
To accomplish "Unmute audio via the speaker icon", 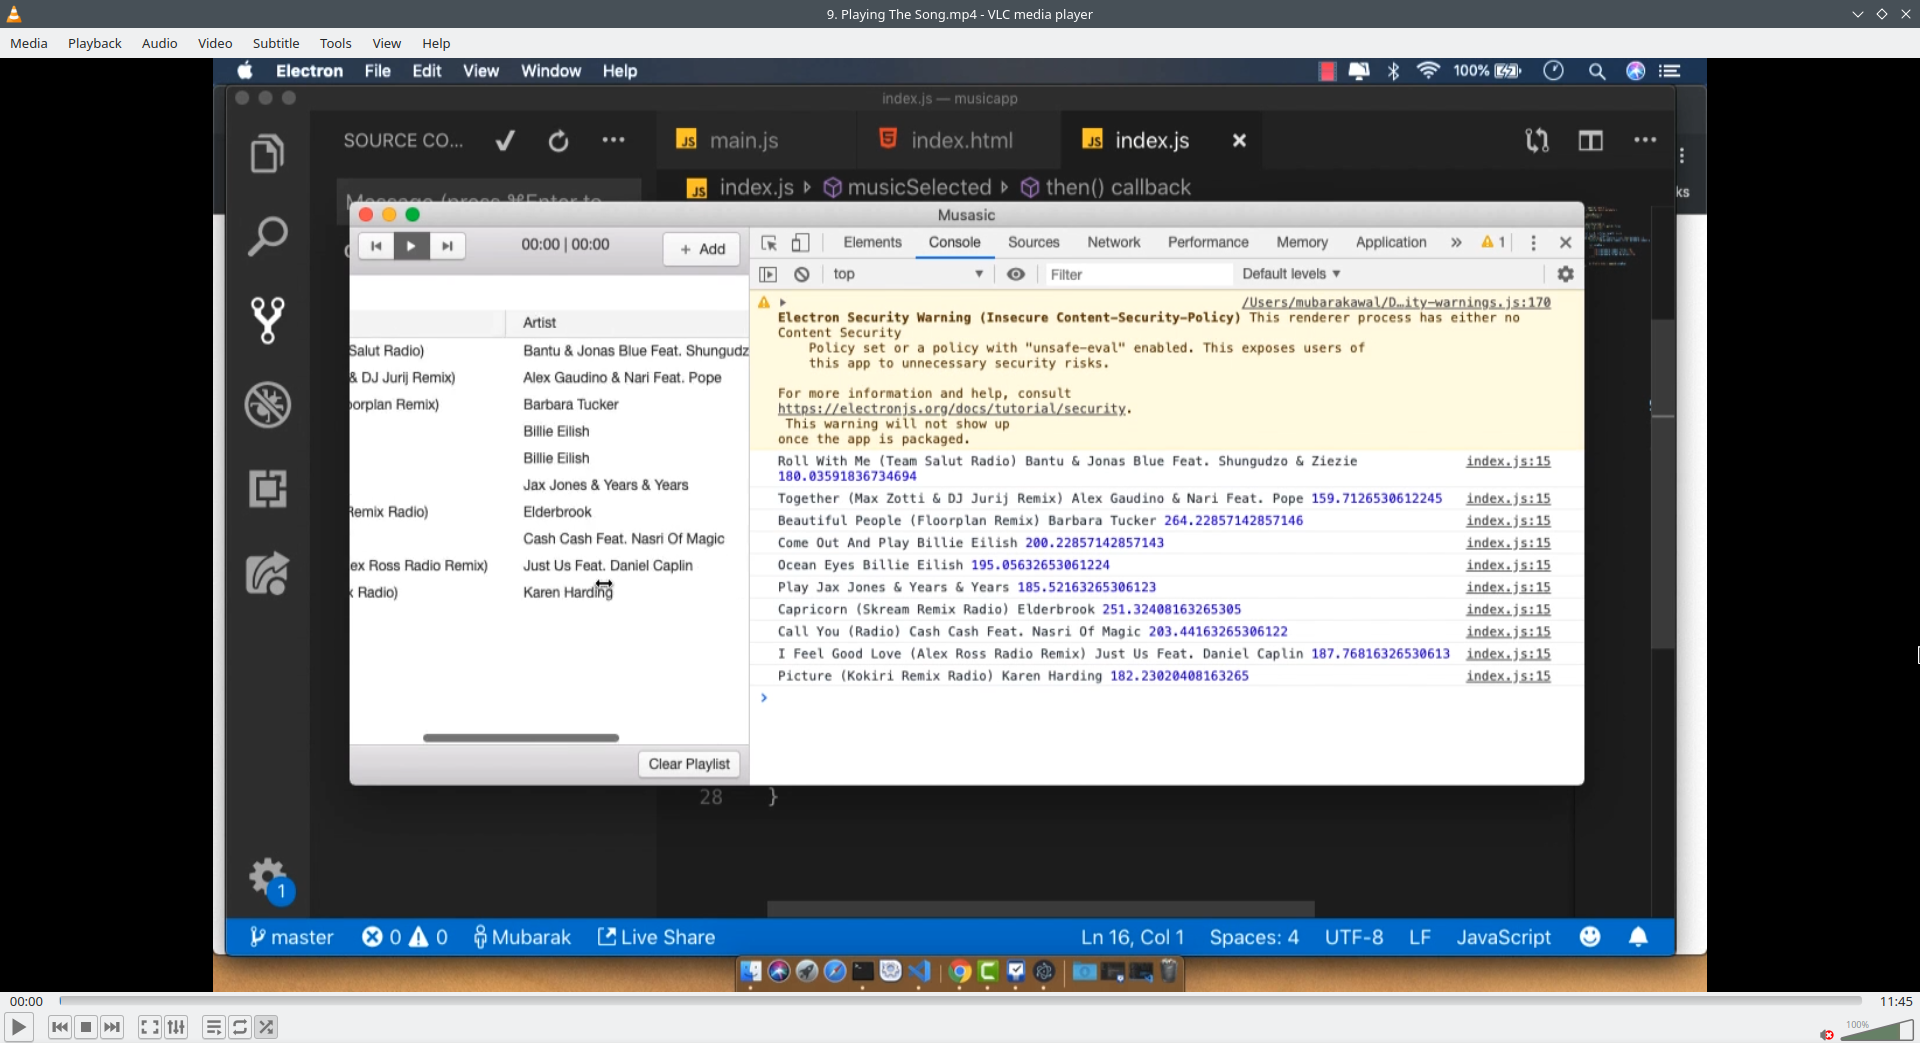I will 1827,1034.
